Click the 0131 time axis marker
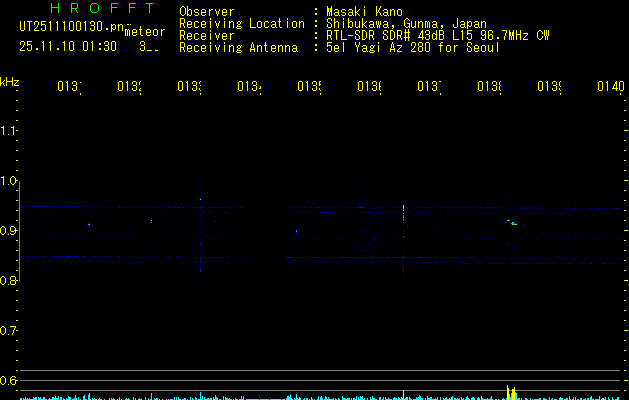629x400 pixels. click(69, 86)
